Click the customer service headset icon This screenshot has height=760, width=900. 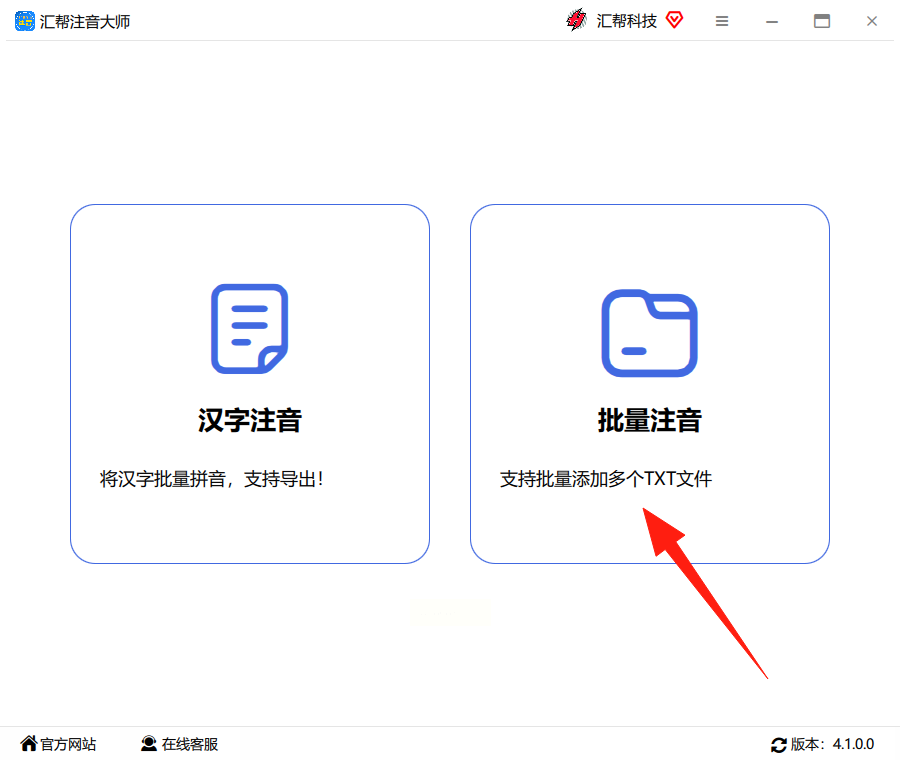(x=149, y=743)
